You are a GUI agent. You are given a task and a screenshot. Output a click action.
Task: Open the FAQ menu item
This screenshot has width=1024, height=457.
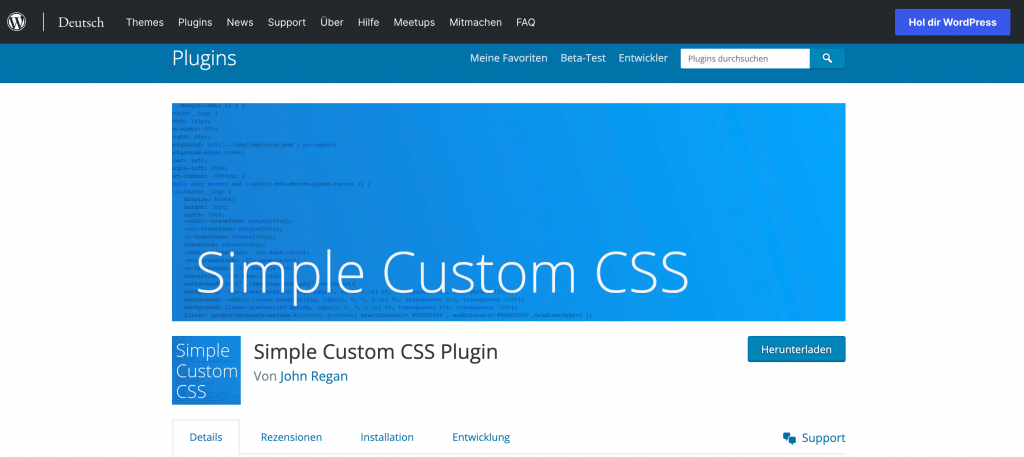[526, 22]
